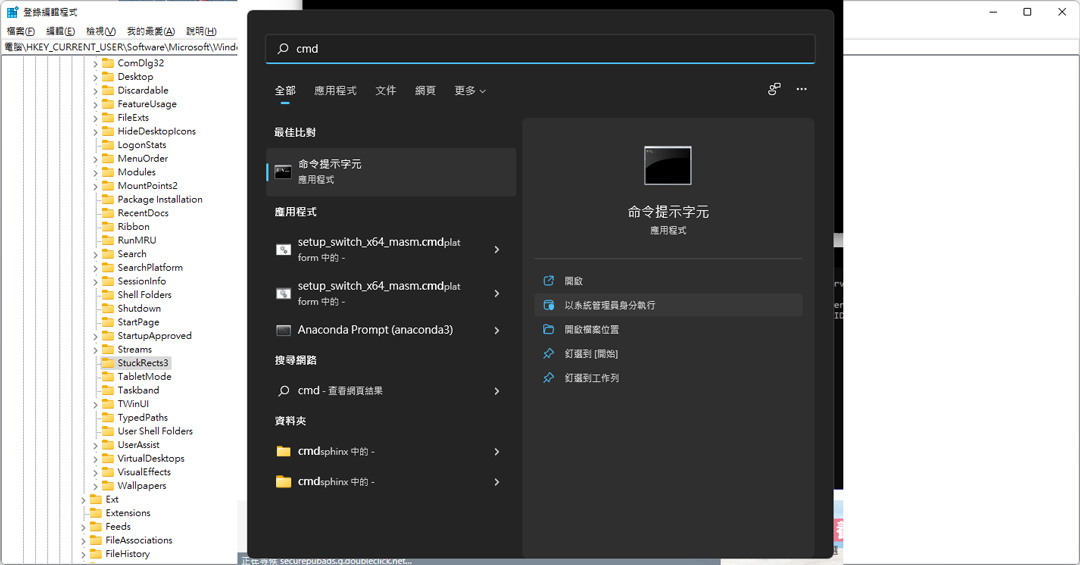Click the Run as administrator shield icon
Screen dimensions: 1080x565
[x=548, y=305]
